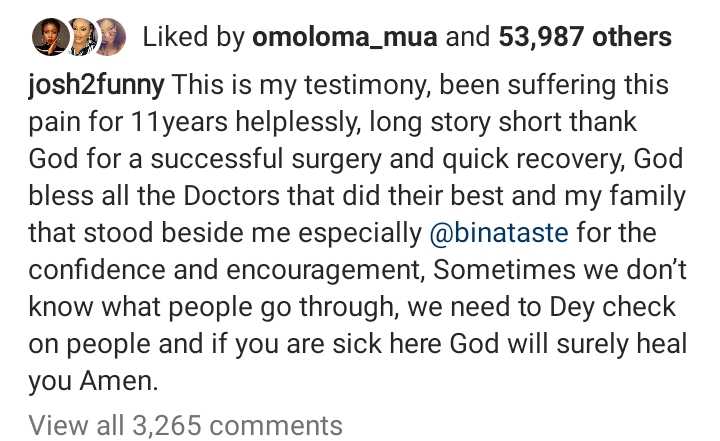720x441 pixels.
Task: View all 3,265 comments
Action: (186, 425)
